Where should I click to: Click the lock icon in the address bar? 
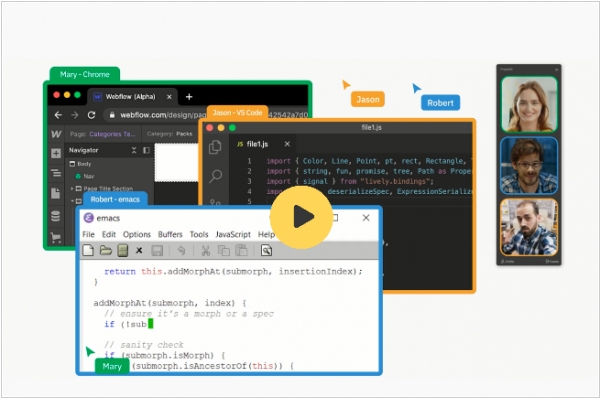coord(112,115)
